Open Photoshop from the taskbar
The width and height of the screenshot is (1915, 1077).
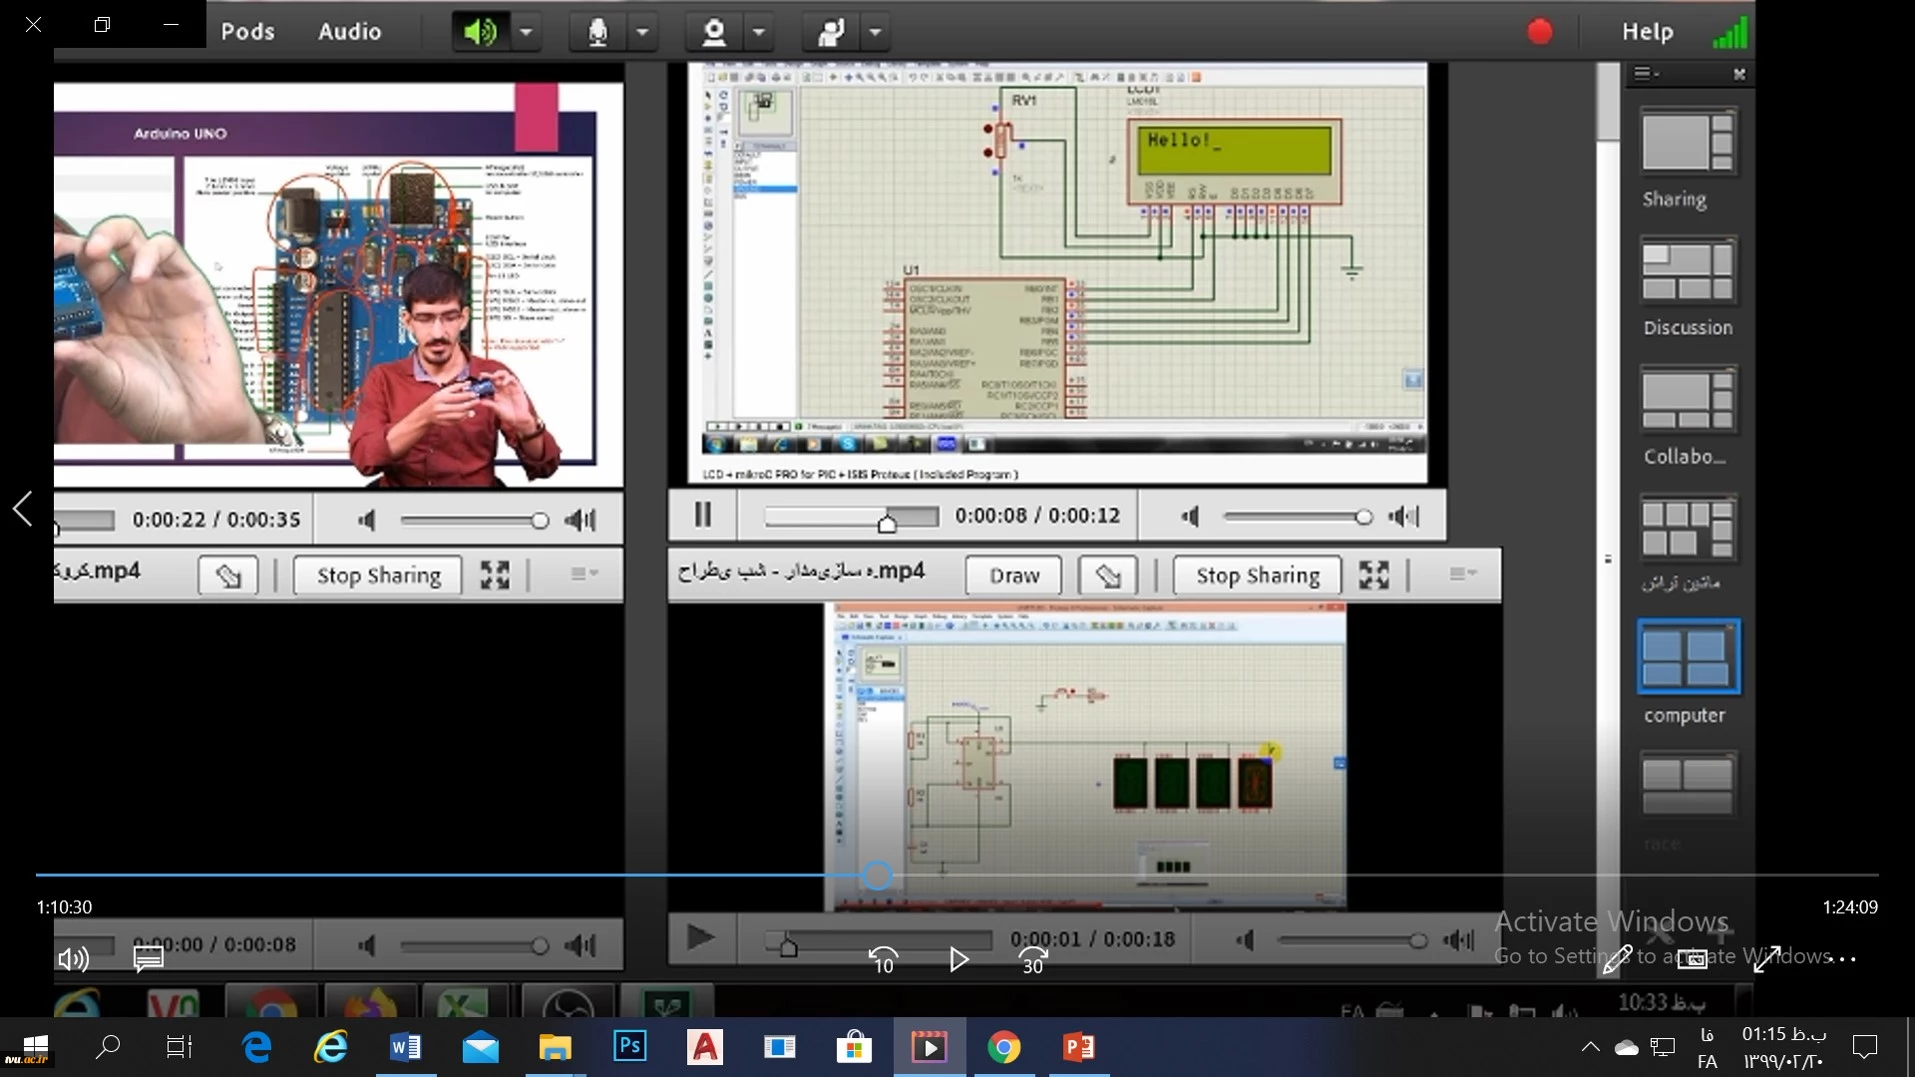coord(629,1046)
